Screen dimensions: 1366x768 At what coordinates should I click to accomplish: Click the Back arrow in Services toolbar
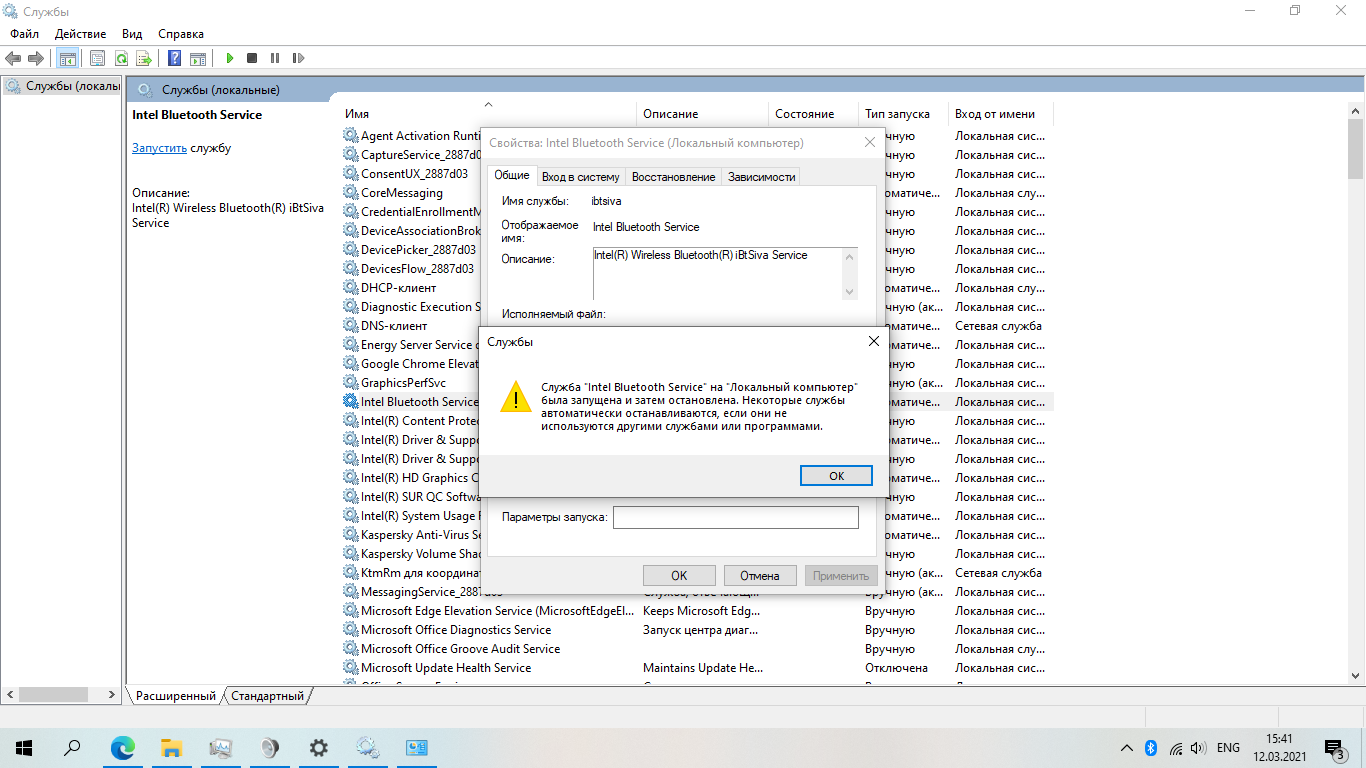point(13,59)
